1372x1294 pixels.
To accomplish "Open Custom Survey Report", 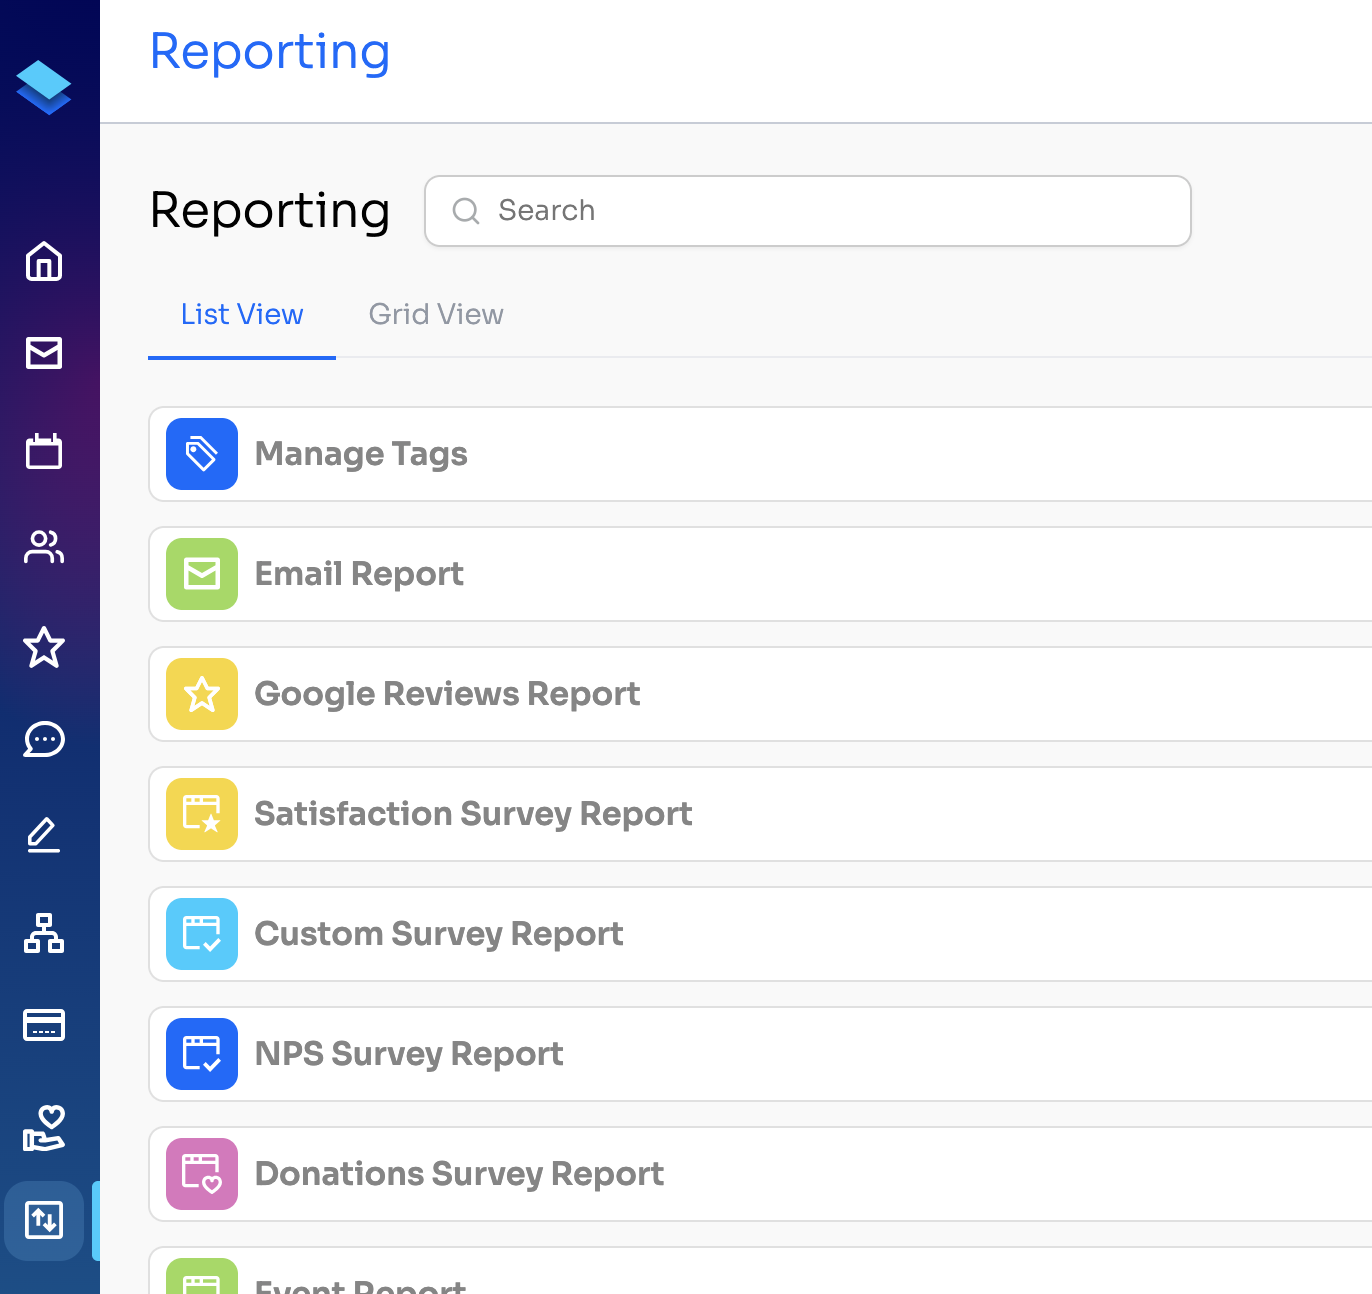I will pyautogui.click(x=760, y=934).
